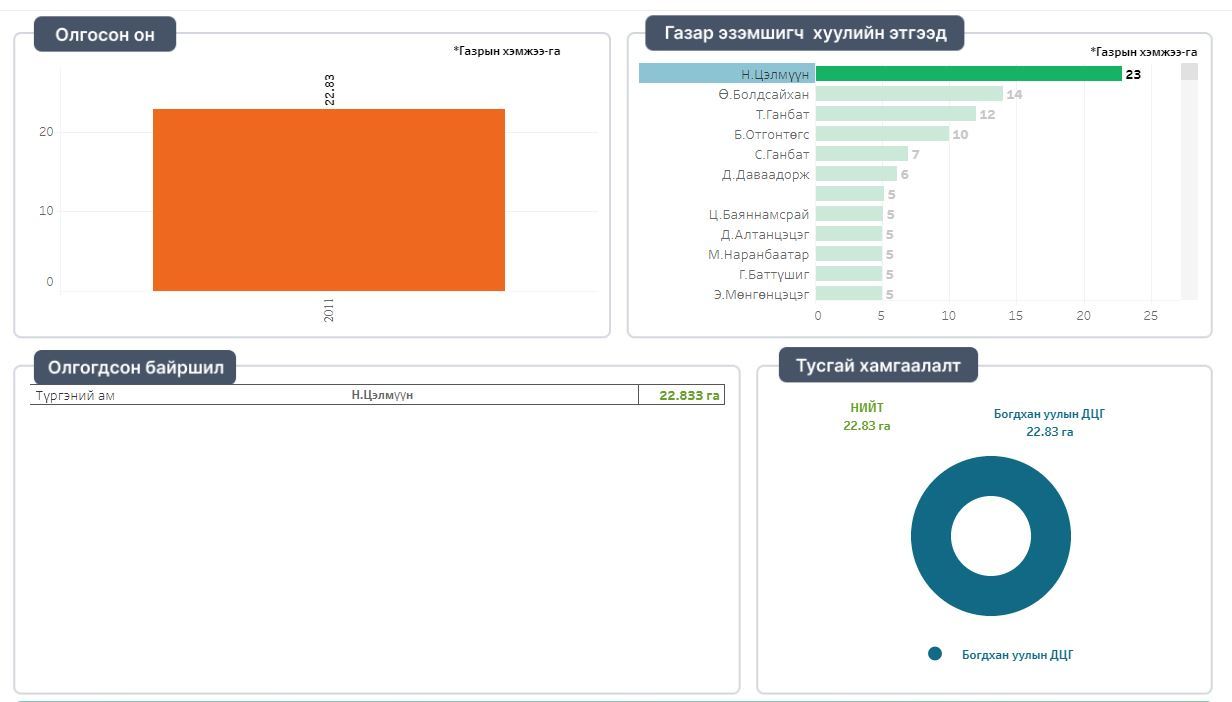
Task: Select the Д.Даваадорж bar
Action: 855,174
